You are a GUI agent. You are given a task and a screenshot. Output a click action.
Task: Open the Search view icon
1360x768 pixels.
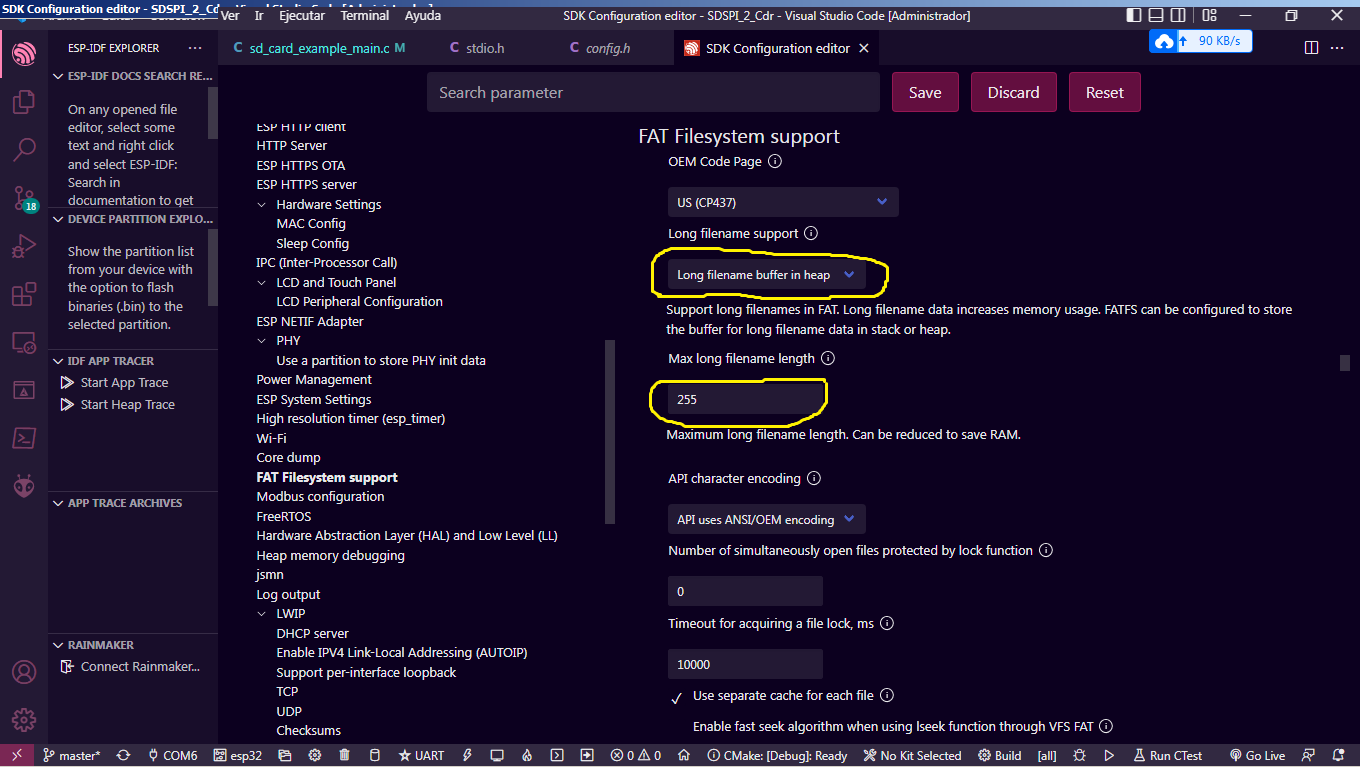coord(24,150)
